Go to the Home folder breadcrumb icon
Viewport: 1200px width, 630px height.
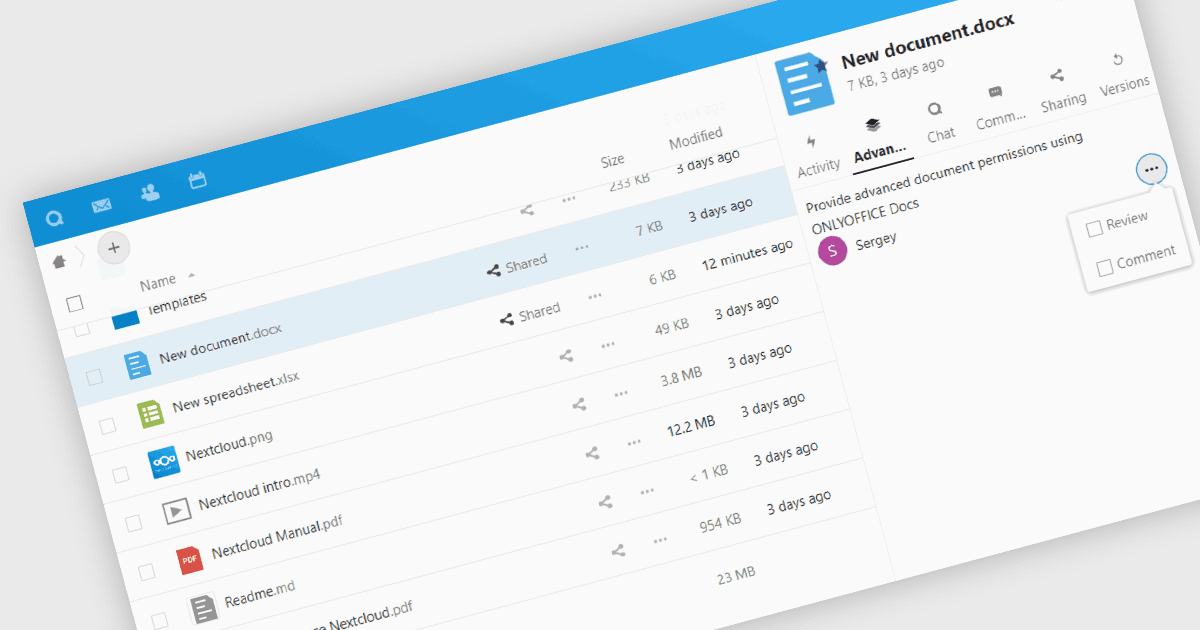click(60, 260)
